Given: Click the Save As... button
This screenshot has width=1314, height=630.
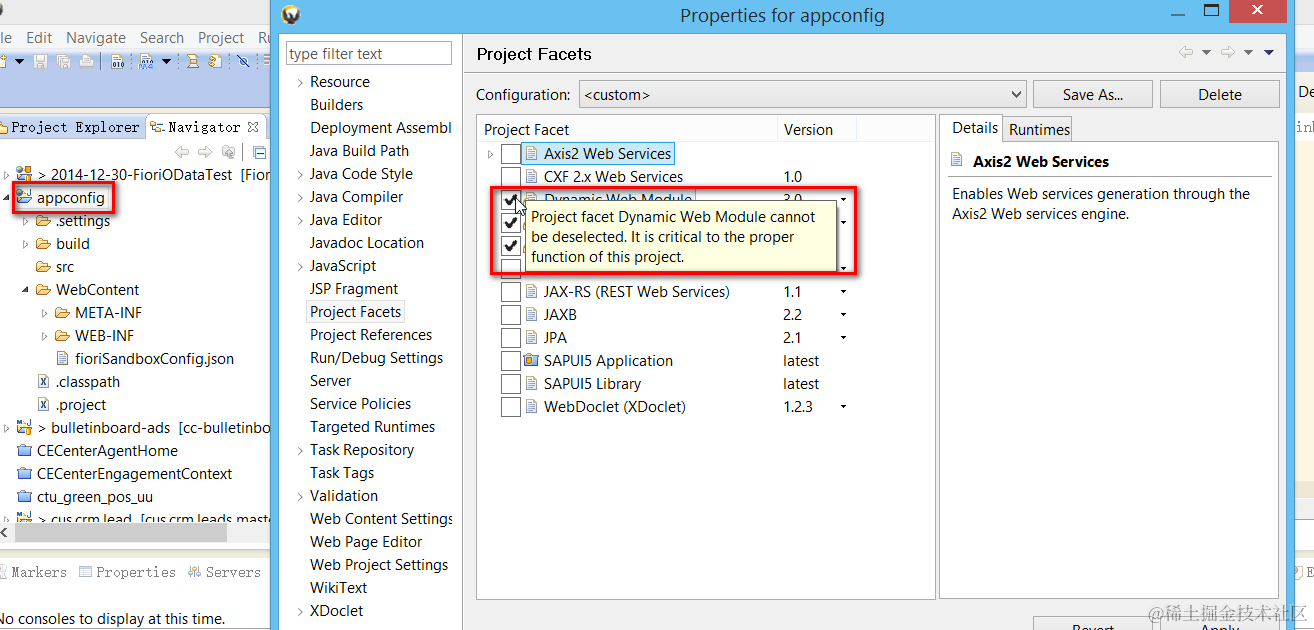Looking at the screenshot, I should pos(1093,95).
